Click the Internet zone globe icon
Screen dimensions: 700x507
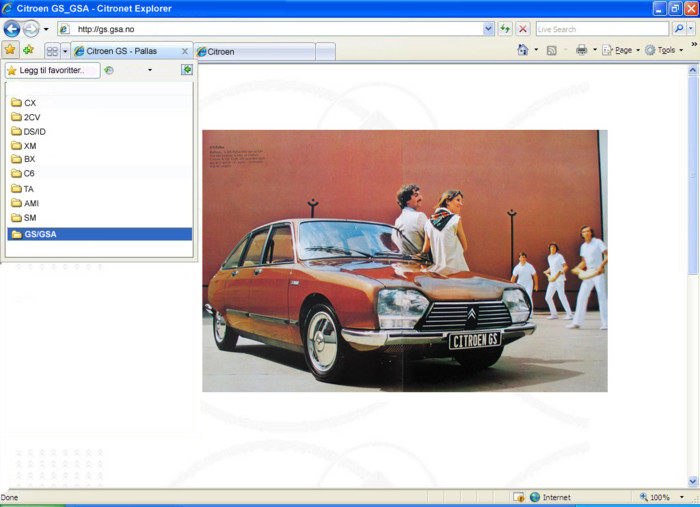[535, 497]
